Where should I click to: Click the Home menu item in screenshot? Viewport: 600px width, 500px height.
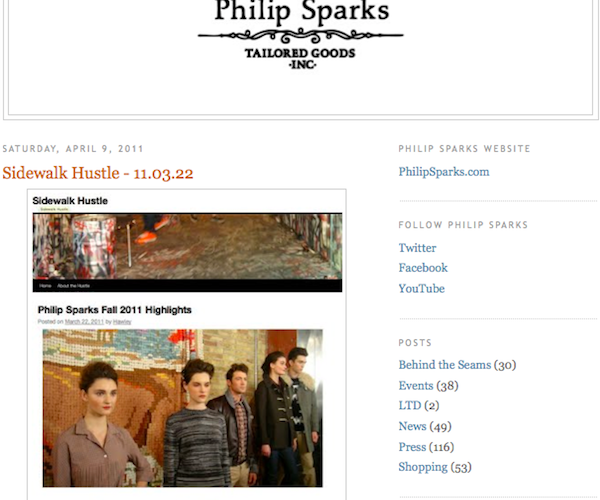click(45, 286)
